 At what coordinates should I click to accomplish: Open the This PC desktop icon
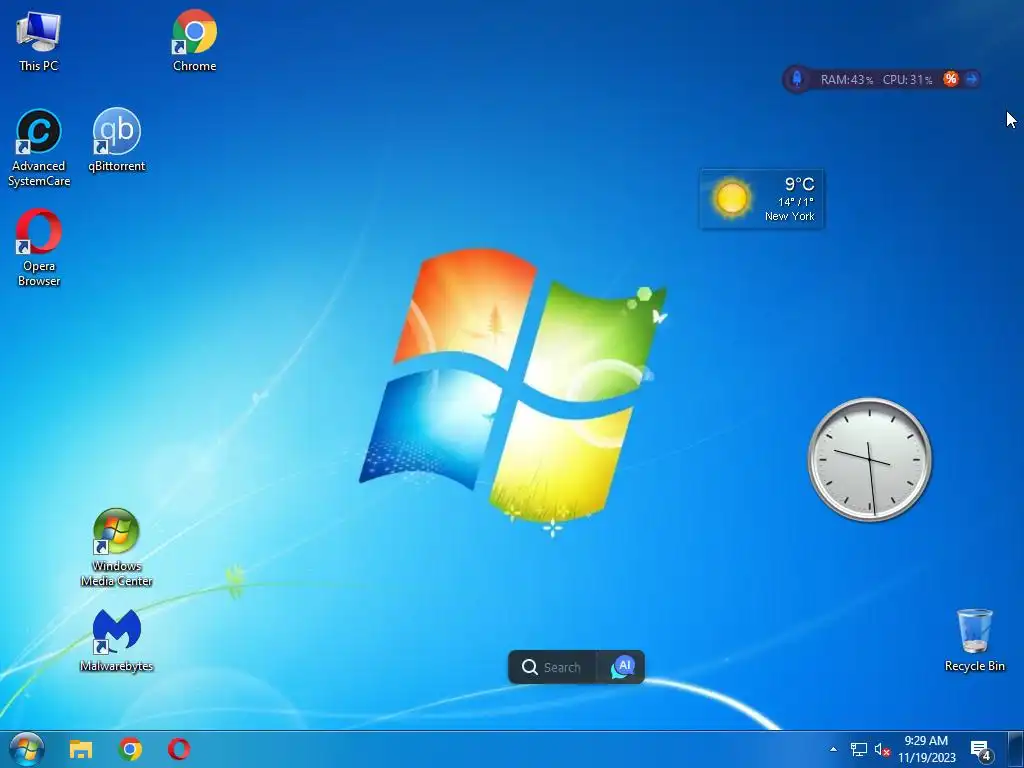39,41
